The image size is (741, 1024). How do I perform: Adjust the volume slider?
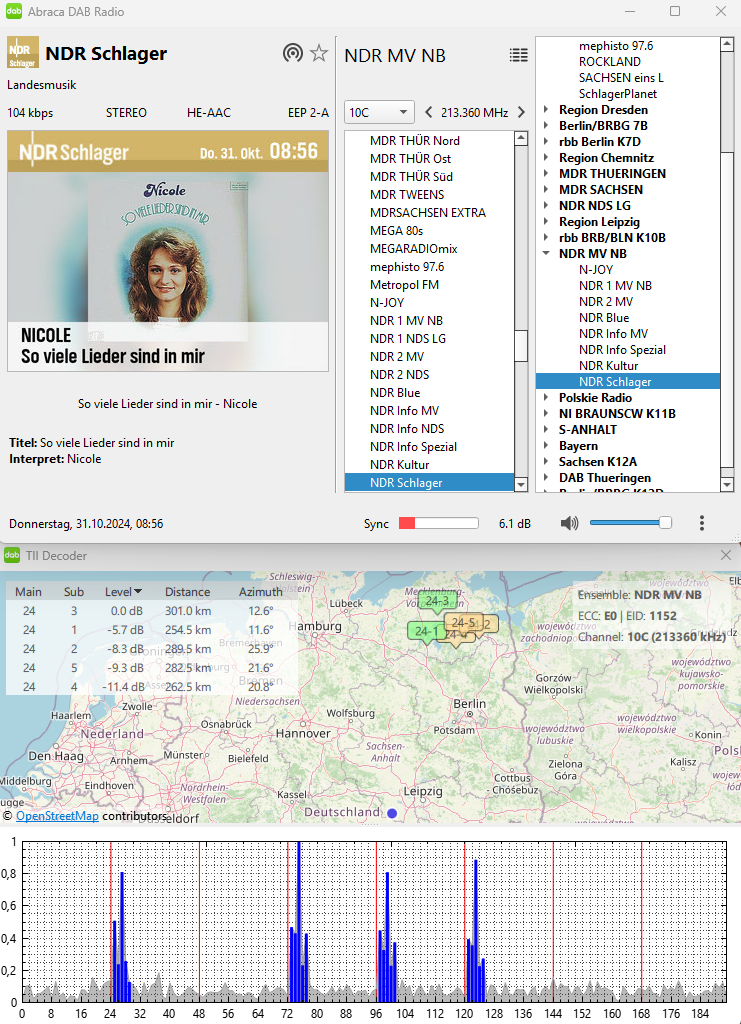(631, 522)
